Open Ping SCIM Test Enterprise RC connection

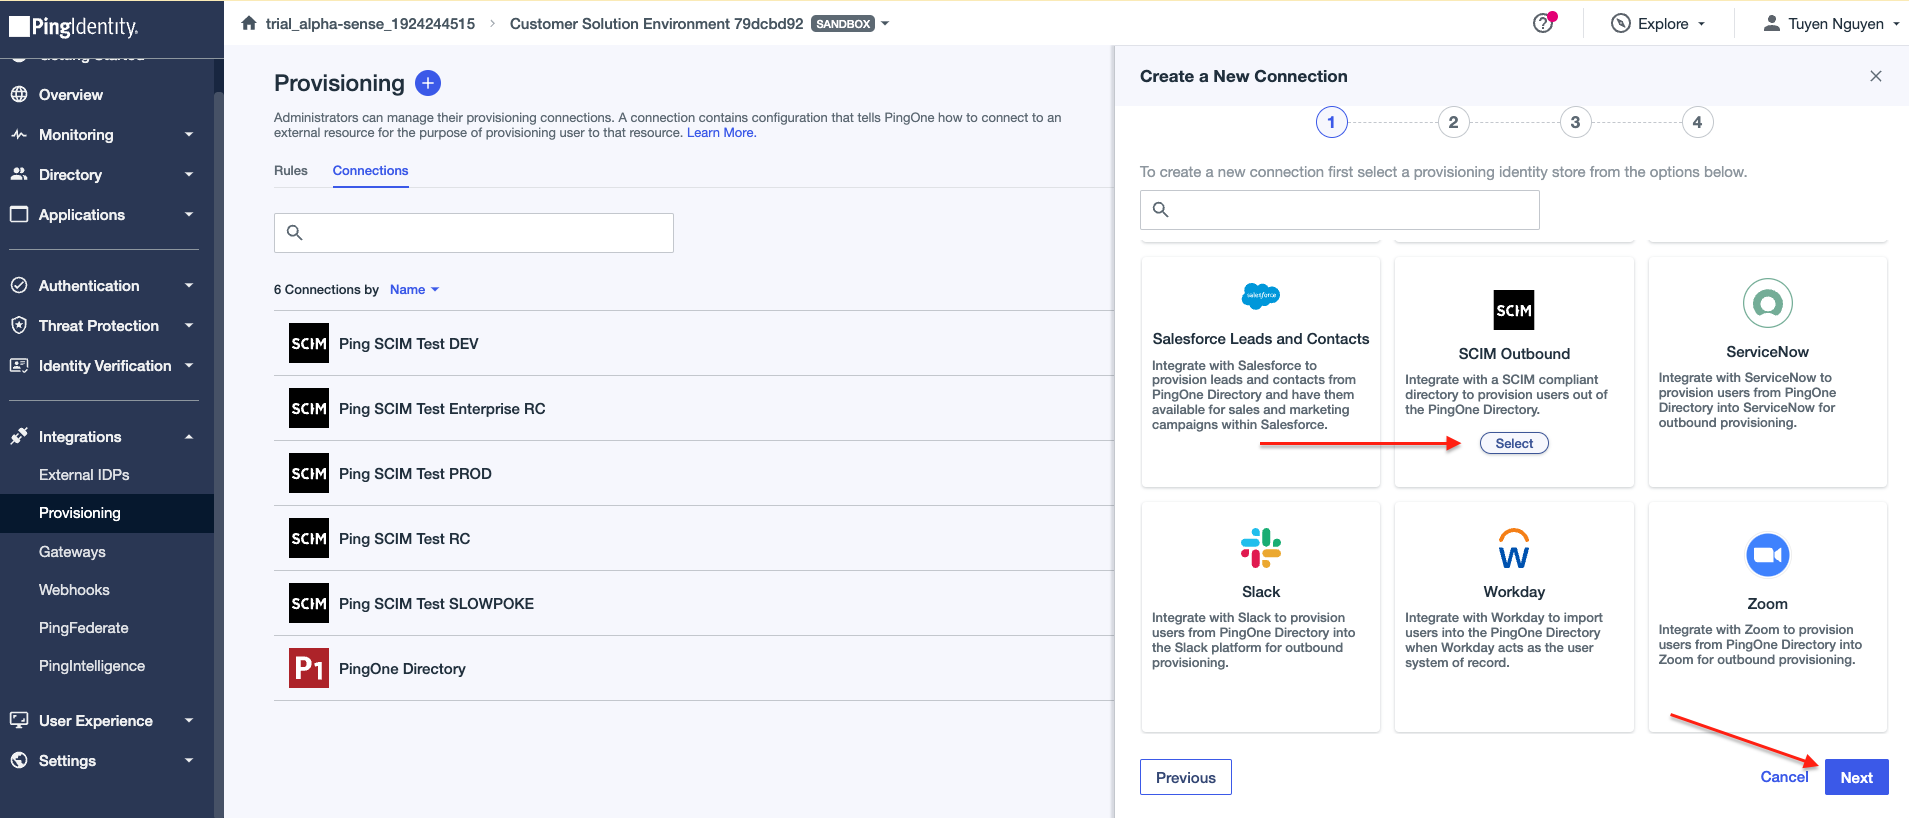pyautogui.click(x=694, y=408)
